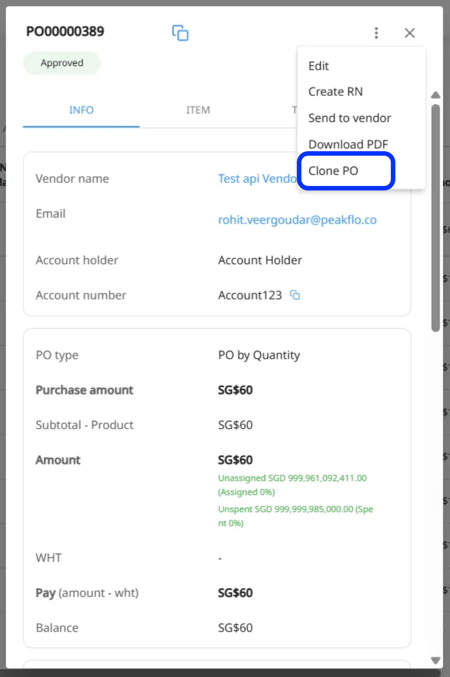
Task: Click the scrollbar up arrow
Action: [435, 95]
